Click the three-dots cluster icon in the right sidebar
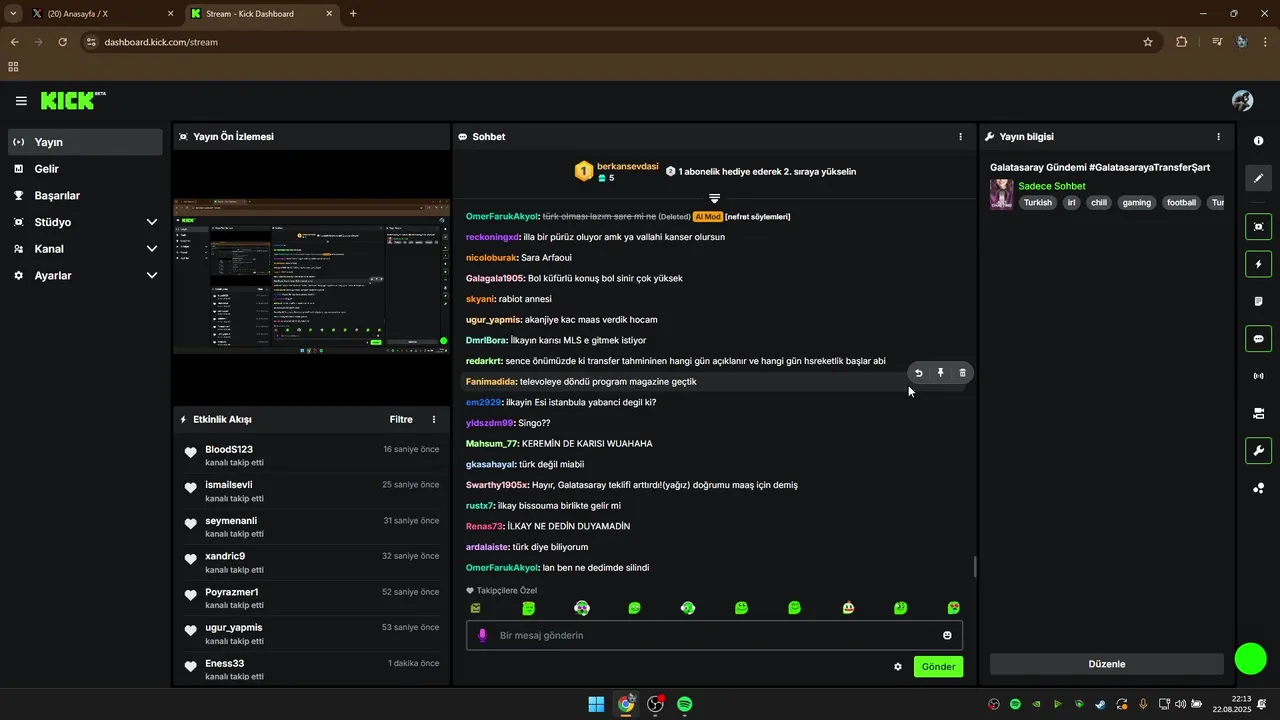This screenshot has width=1280, height=720. 1258,488
